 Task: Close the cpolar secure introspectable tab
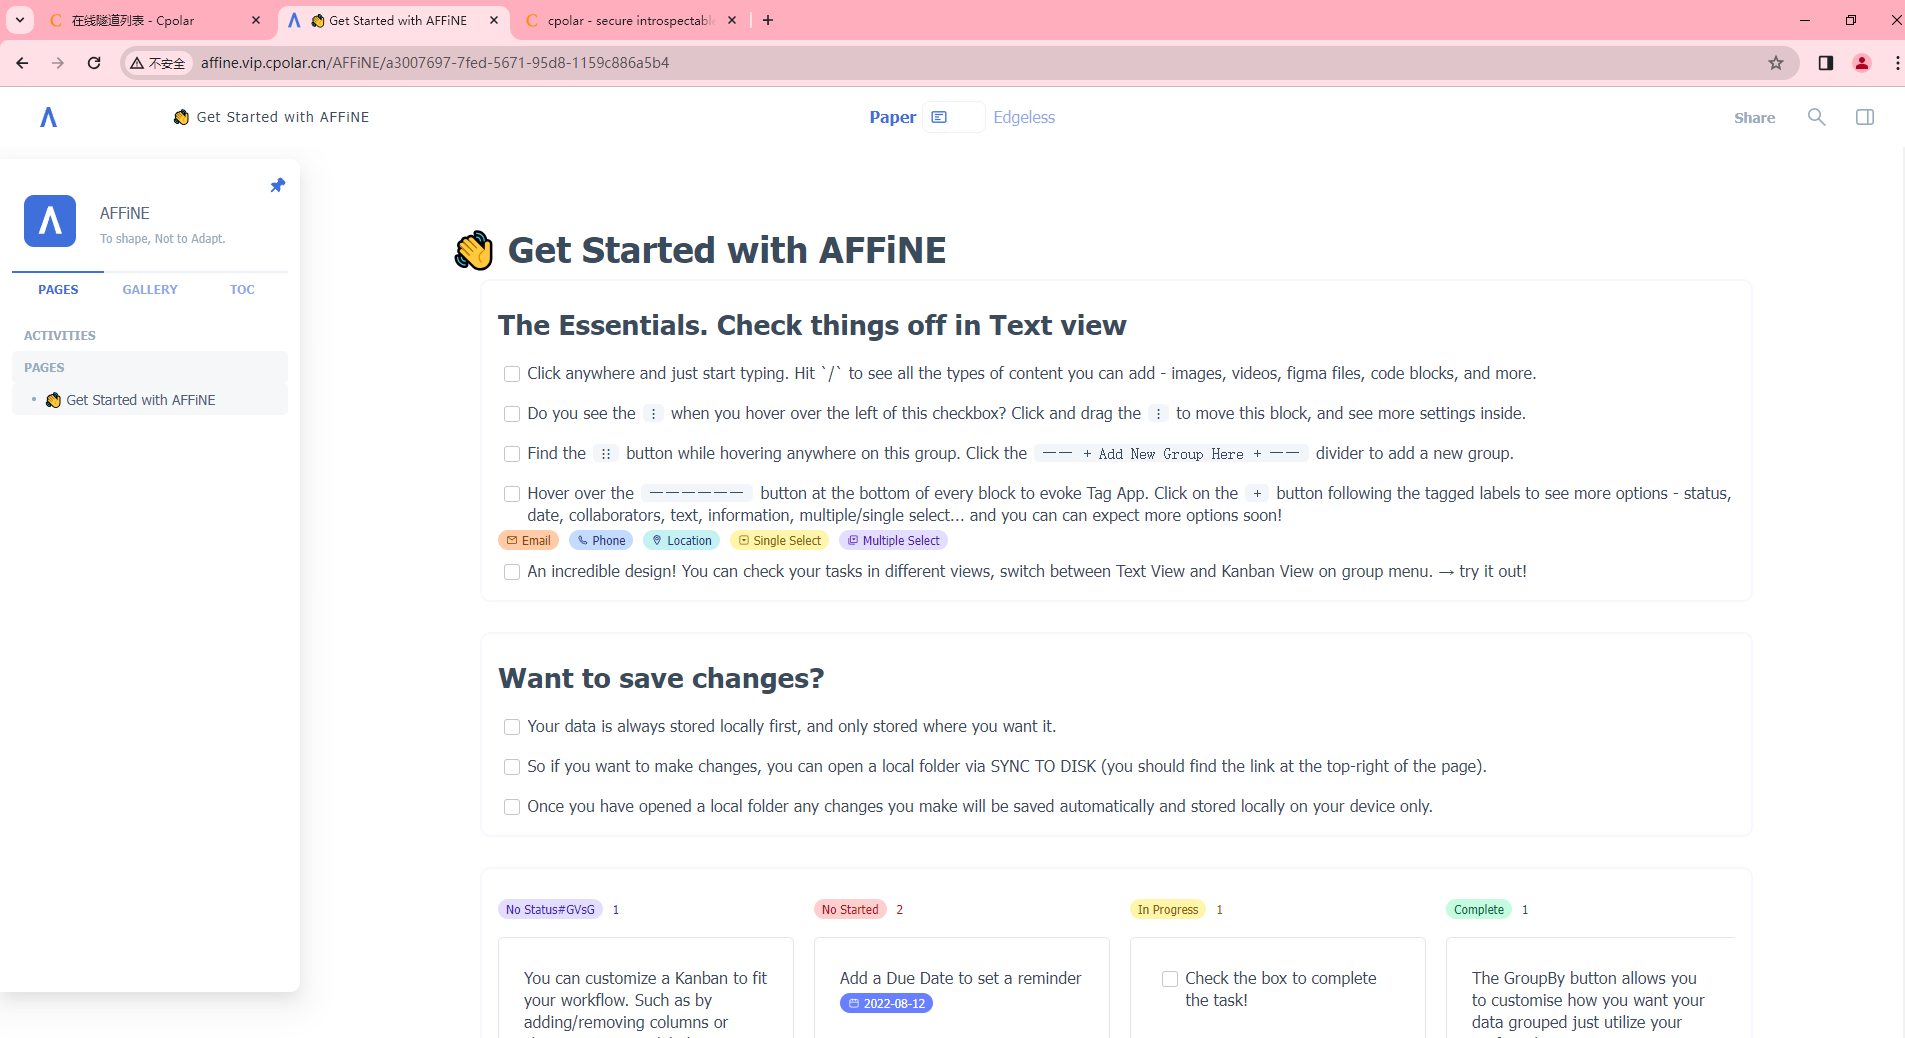732,20
